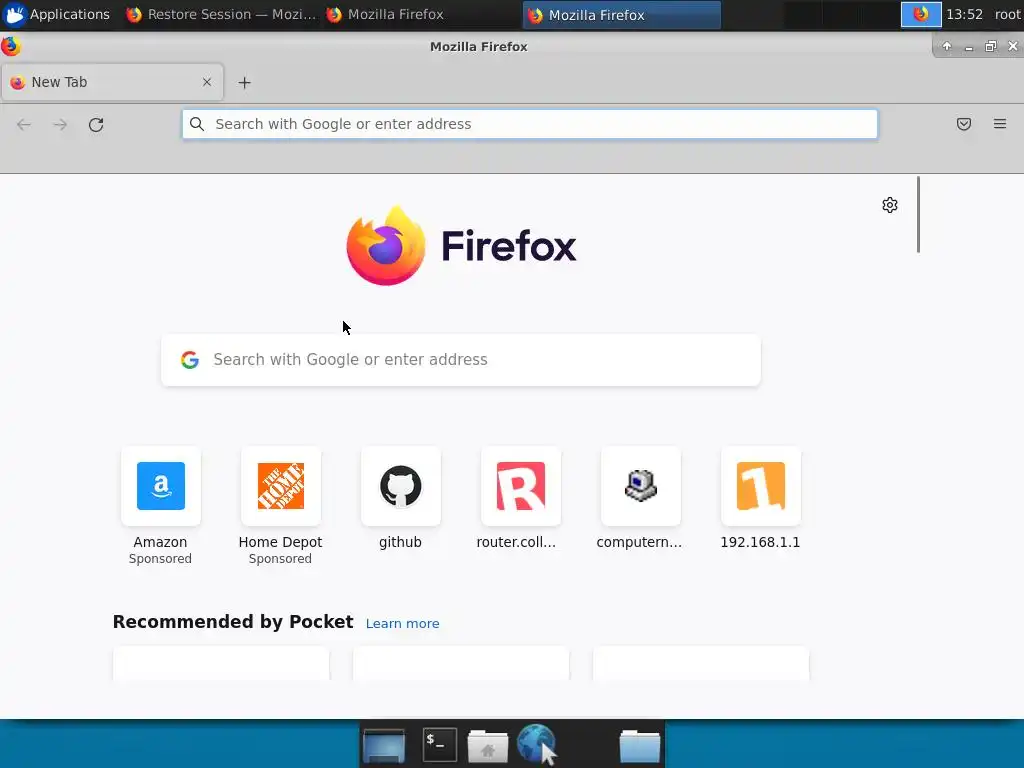Select the active Mozilla Firefox taskbar entry
The image size is (1024, 768).
[621, 15]
